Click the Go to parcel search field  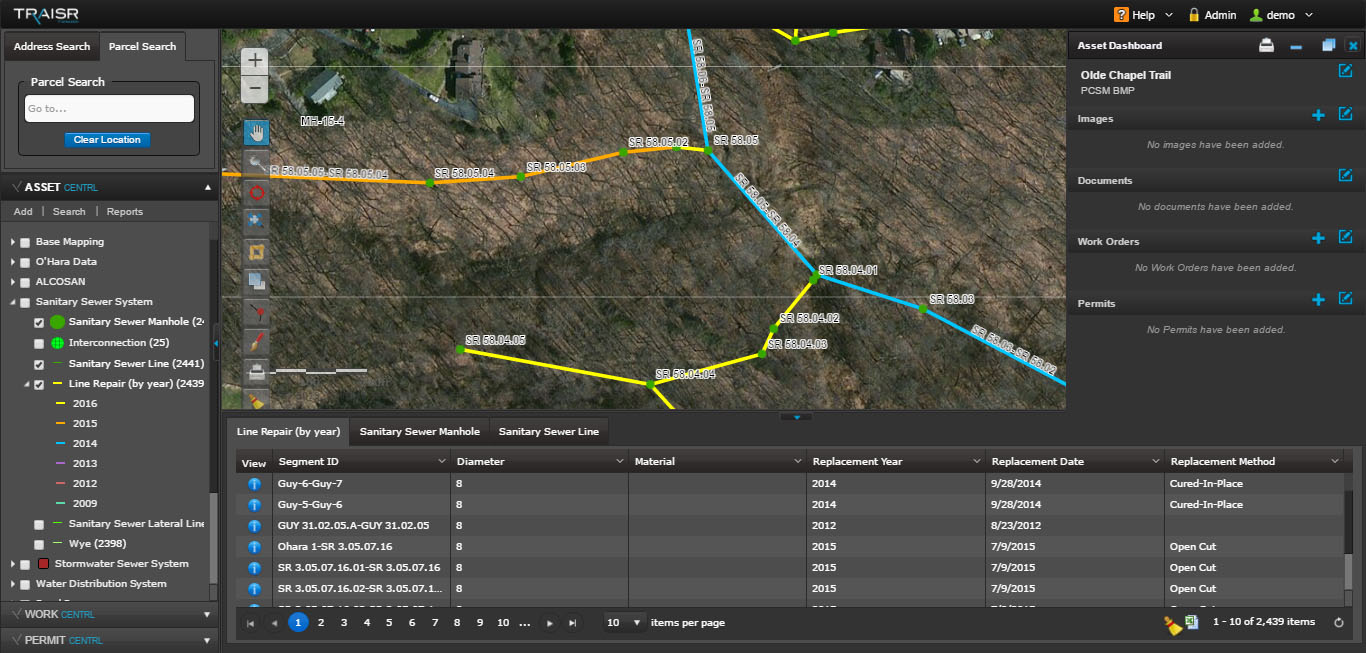[109, 109]
